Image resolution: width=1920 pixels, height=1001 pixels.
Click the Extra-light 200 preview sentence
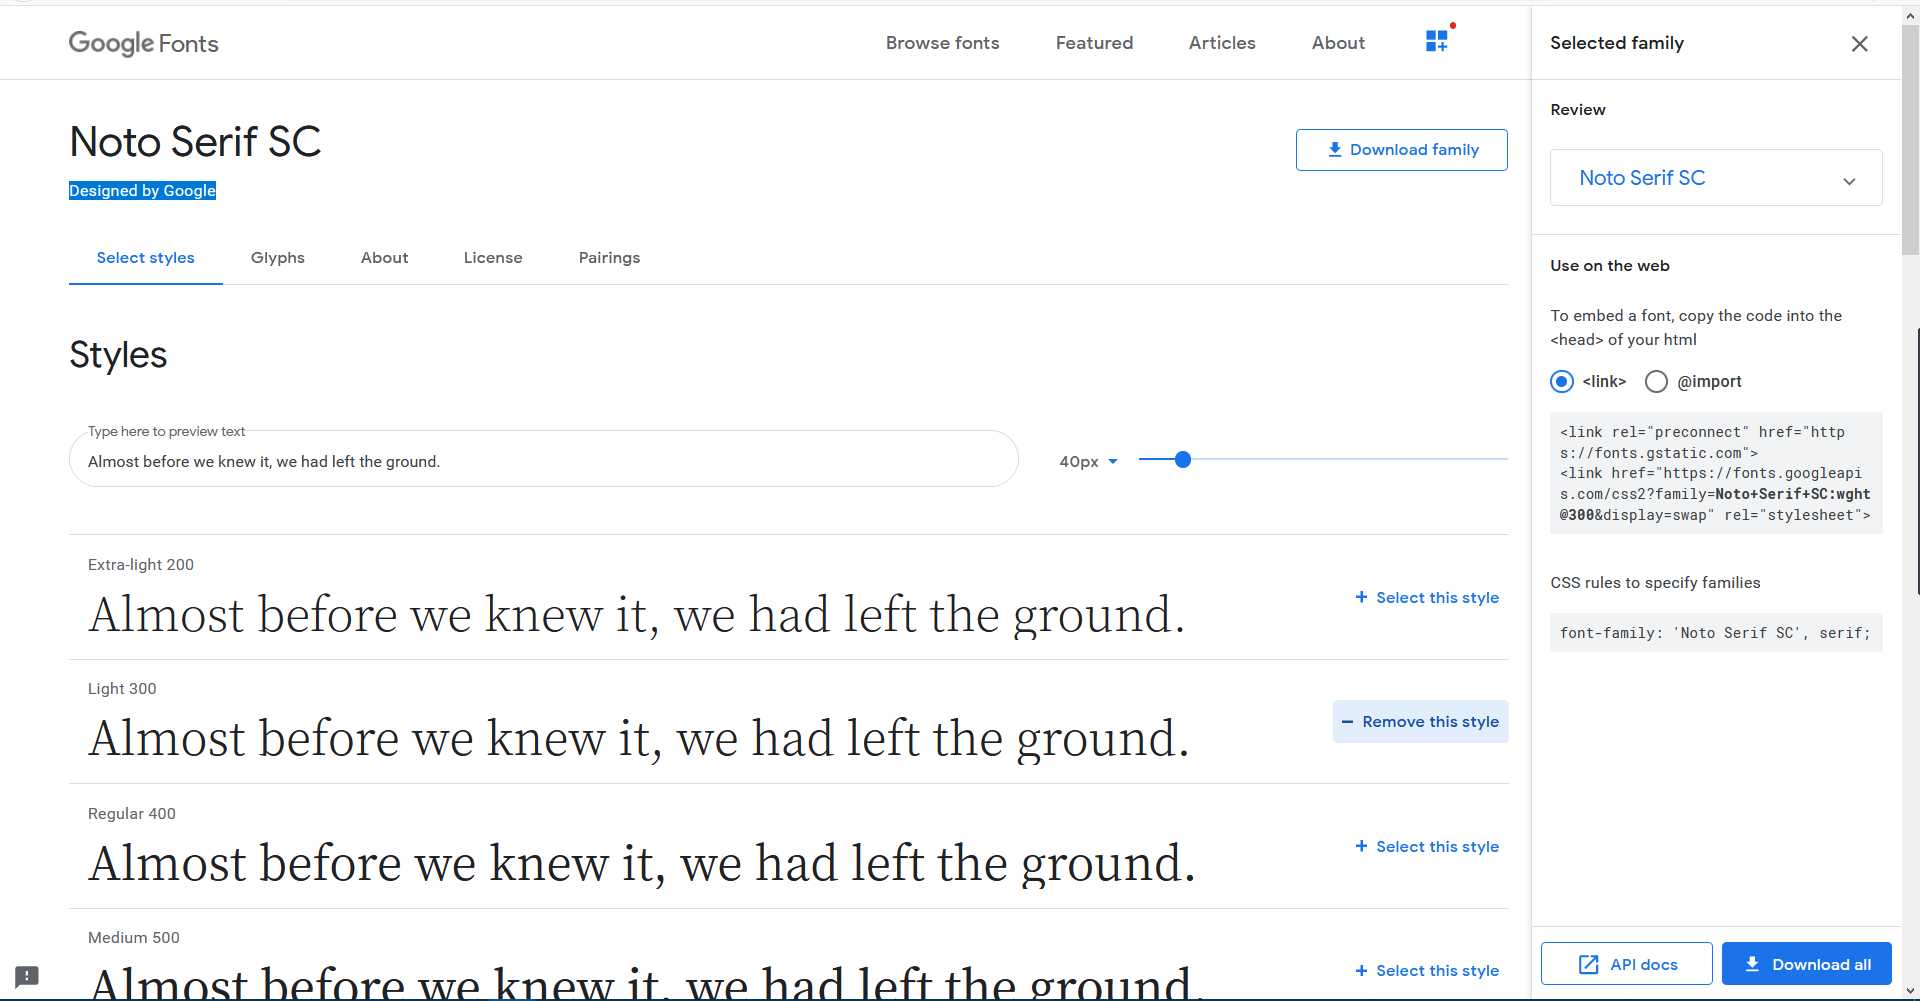click(x=637, y=615)
